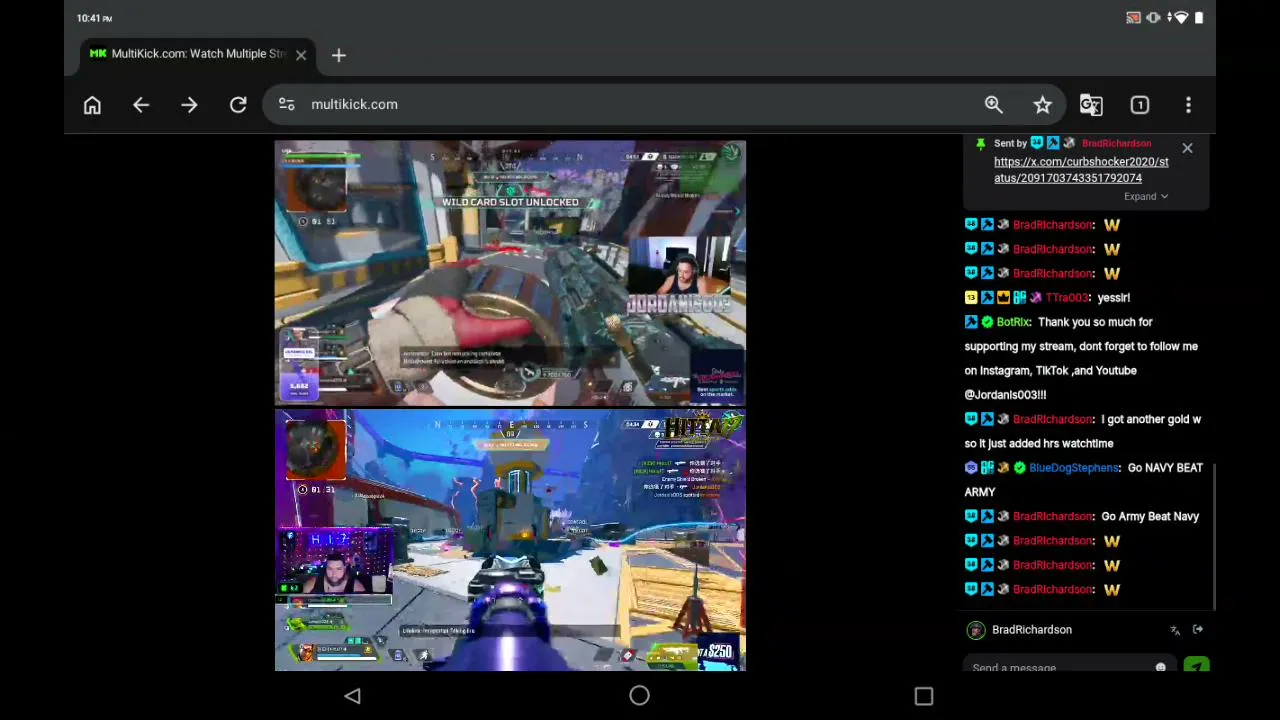Close the MultiKick.com tab
1280x720 pixels.
(x=301, y=55)
